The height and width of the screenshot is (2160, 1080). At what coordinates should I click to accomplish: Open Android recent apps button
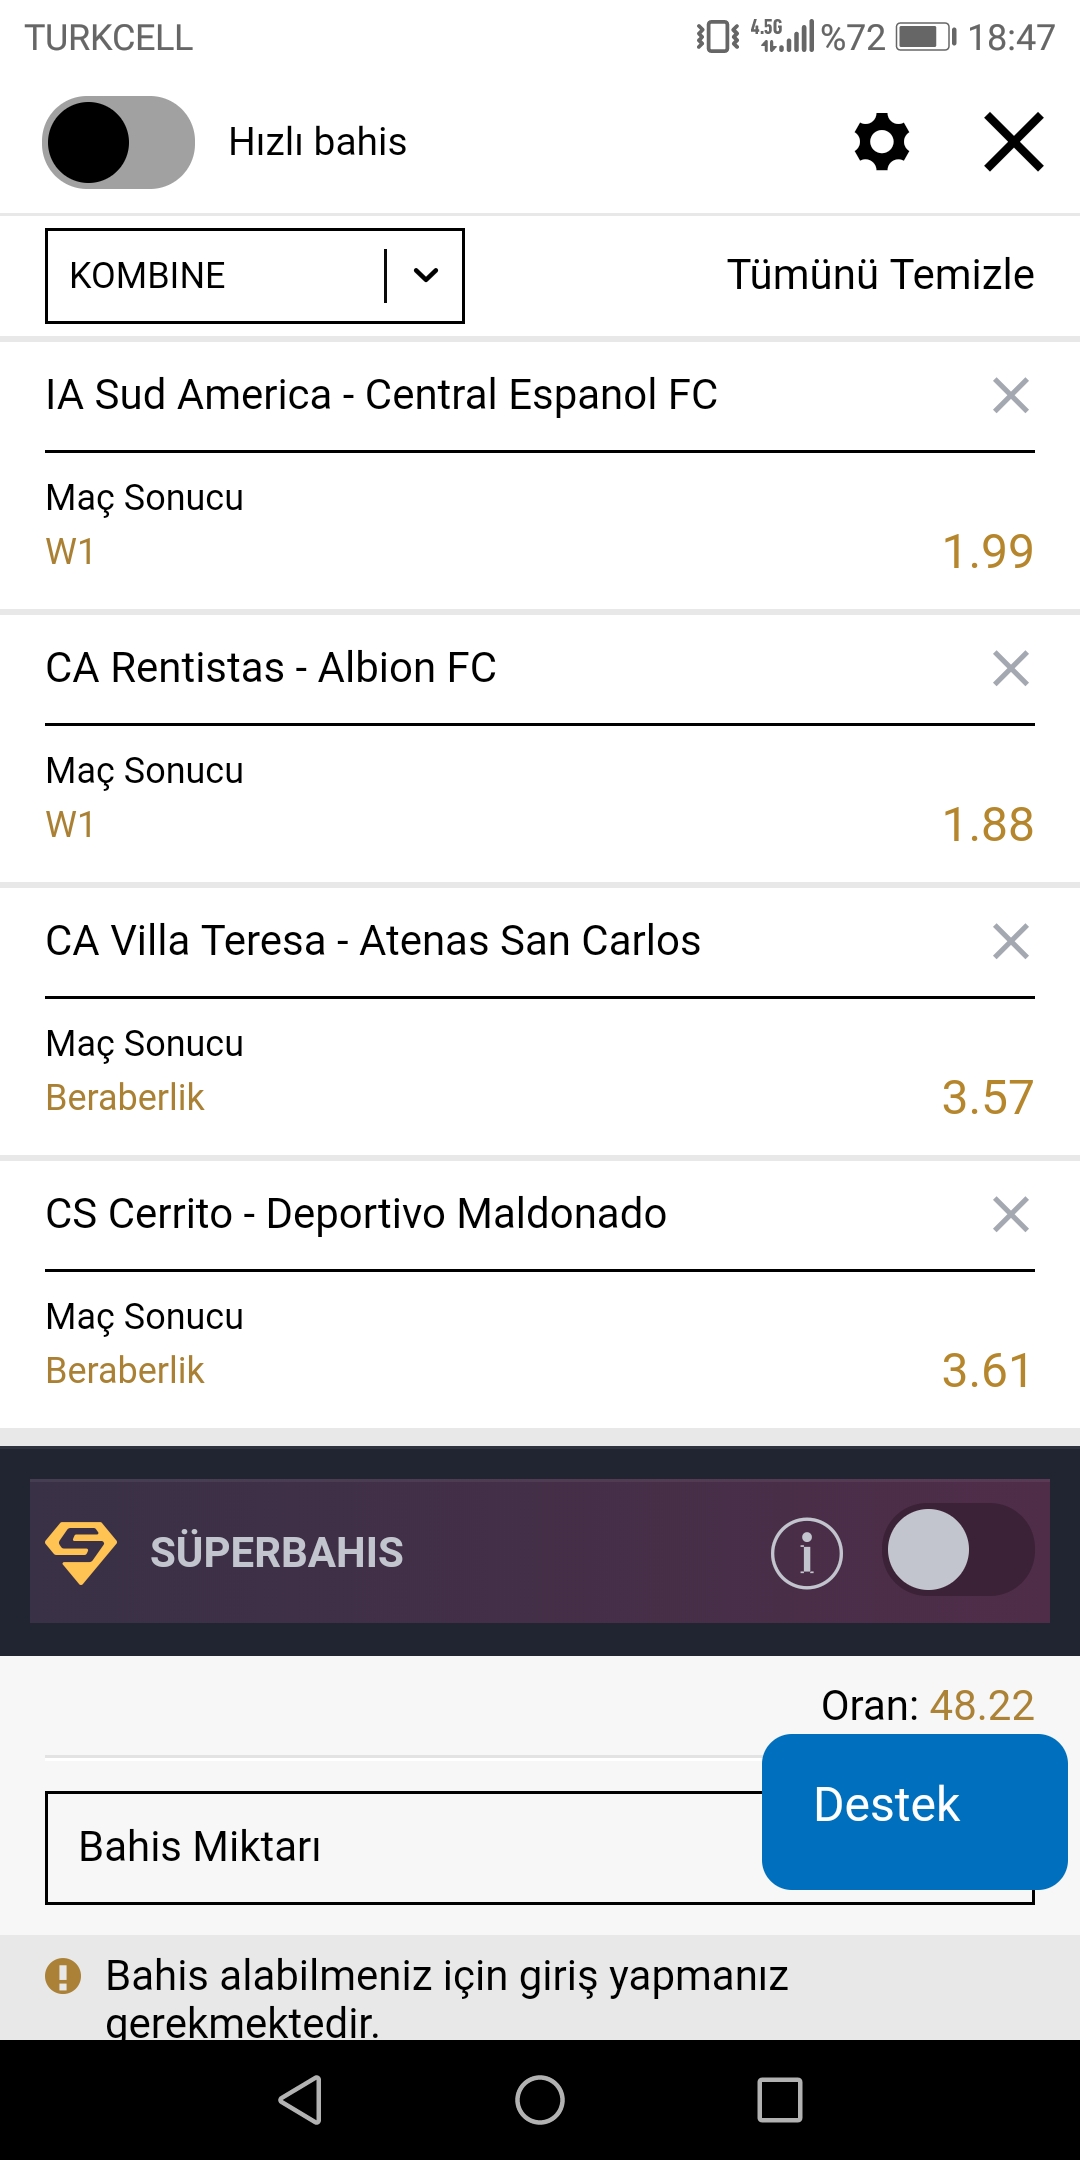[x=780, y=2100]
